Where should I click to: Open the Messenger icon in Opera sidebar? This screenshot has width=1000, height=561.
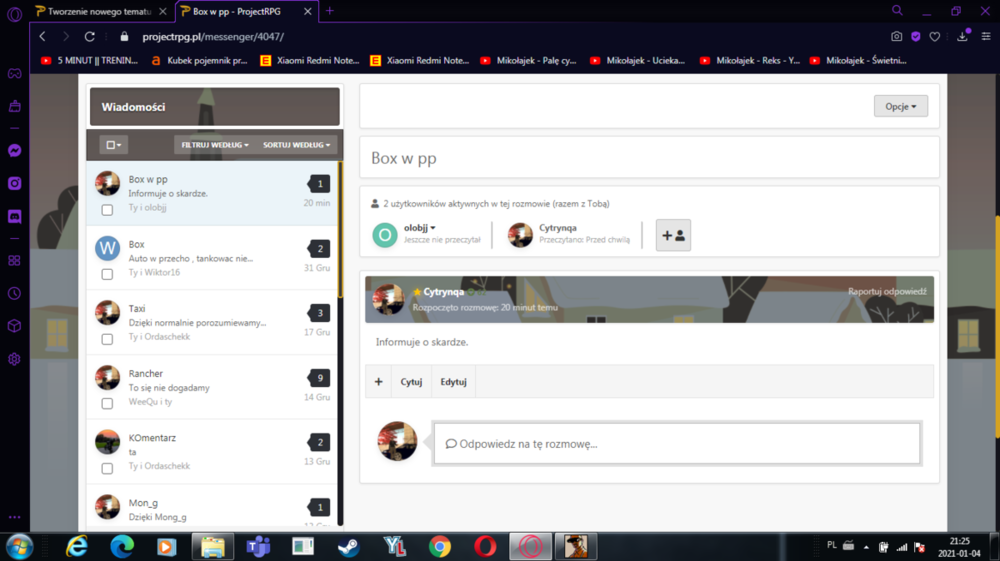[x=15, y=150]
